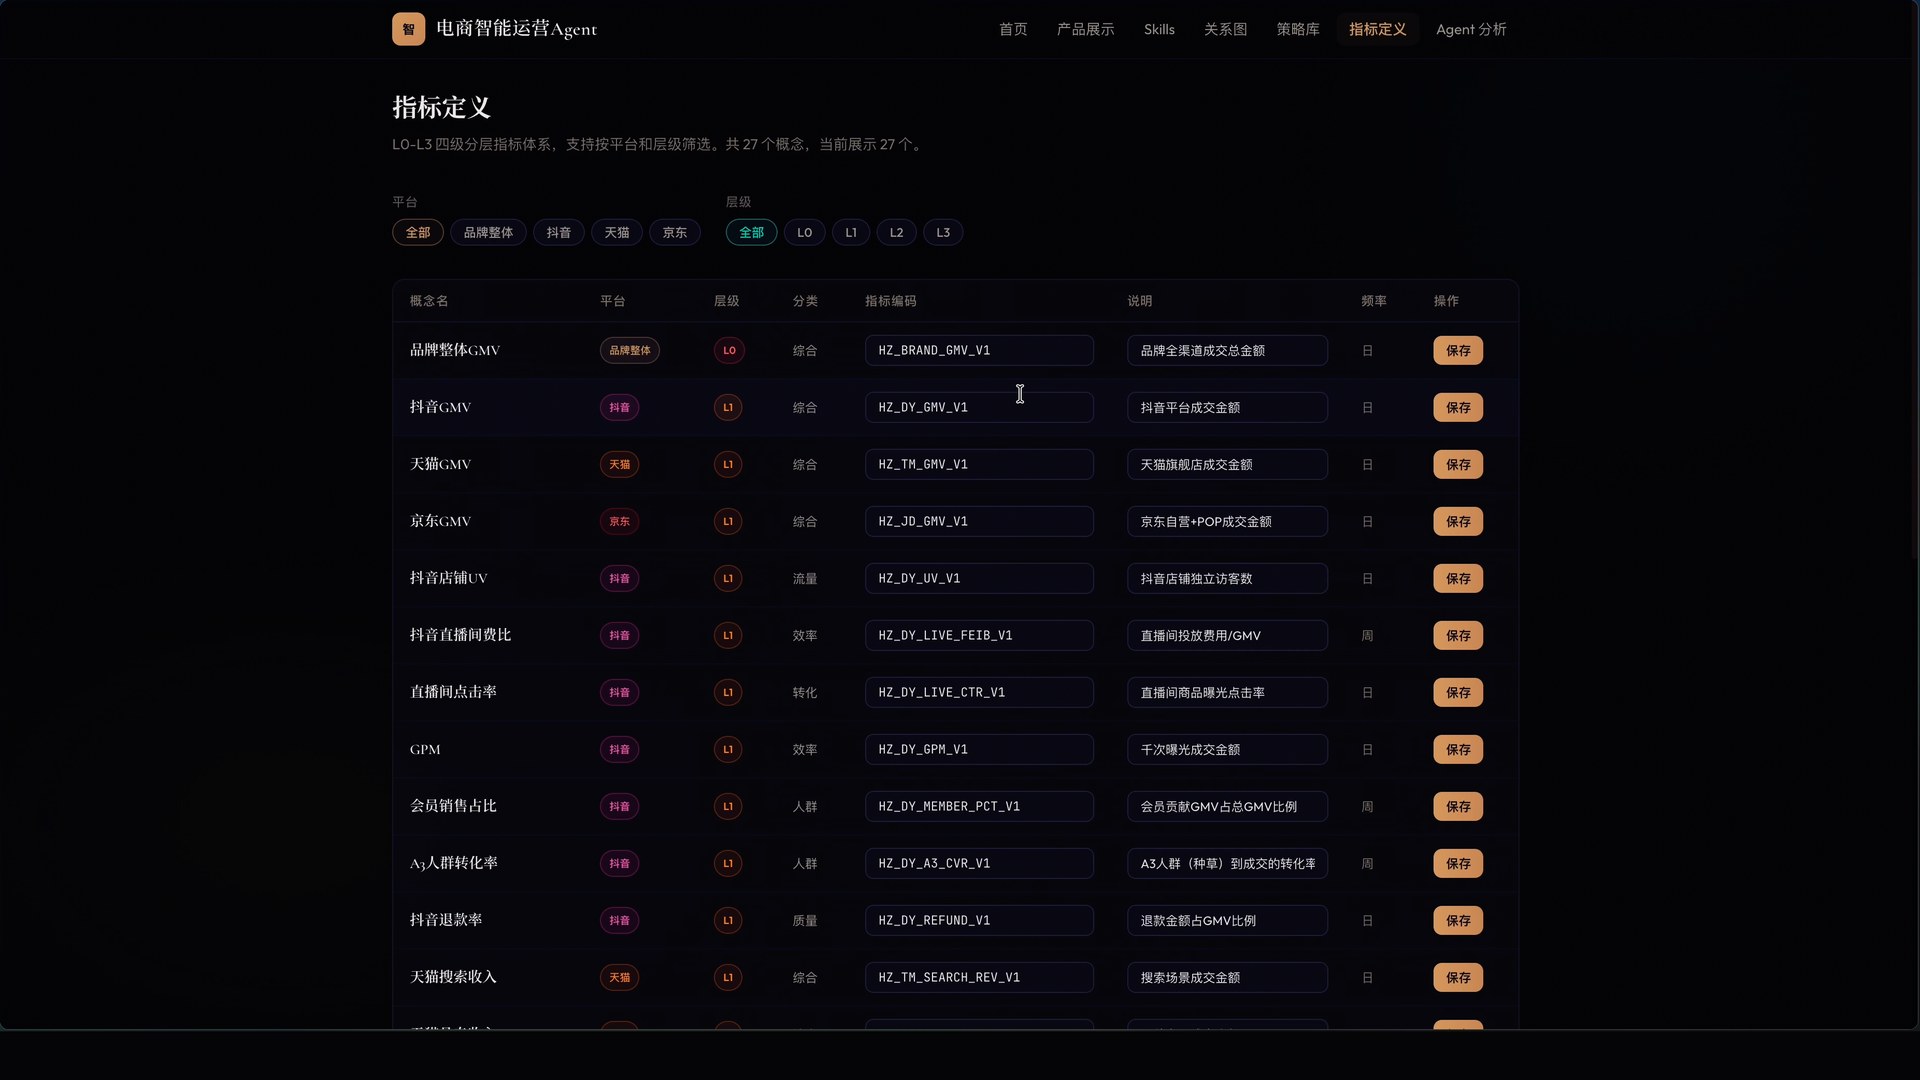Click the 京东 badge on 京东GMV row
This screenshot has width=1920, height=1080.
(619, 521)
